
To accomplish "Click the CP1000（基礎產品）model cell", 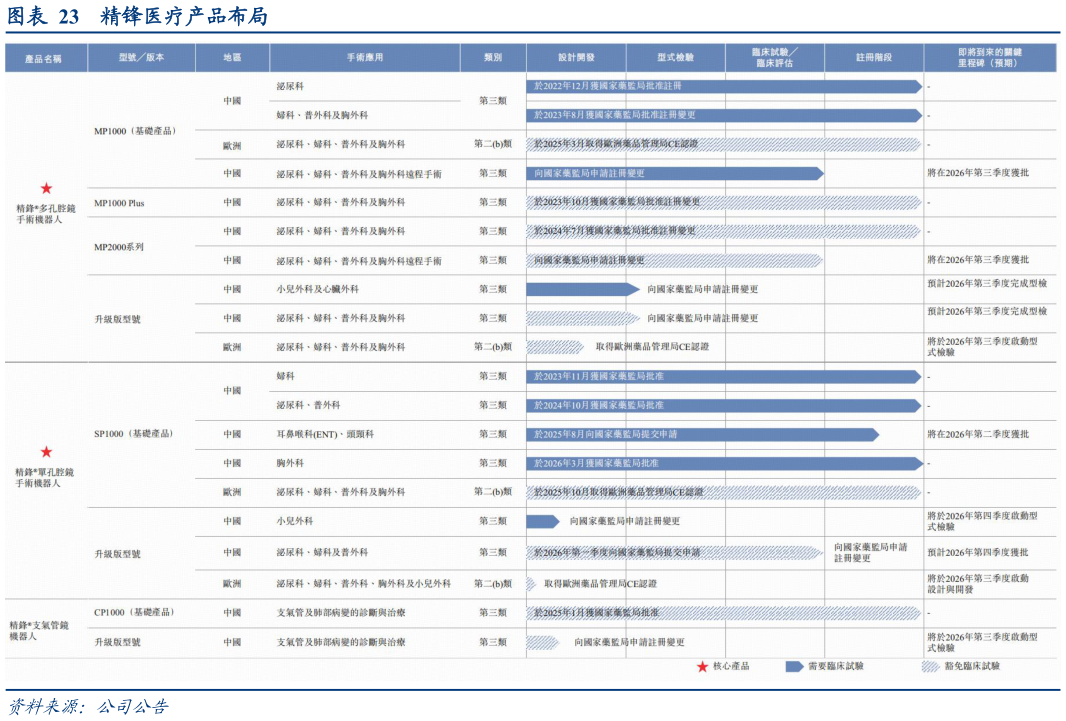I will [134, 612].
